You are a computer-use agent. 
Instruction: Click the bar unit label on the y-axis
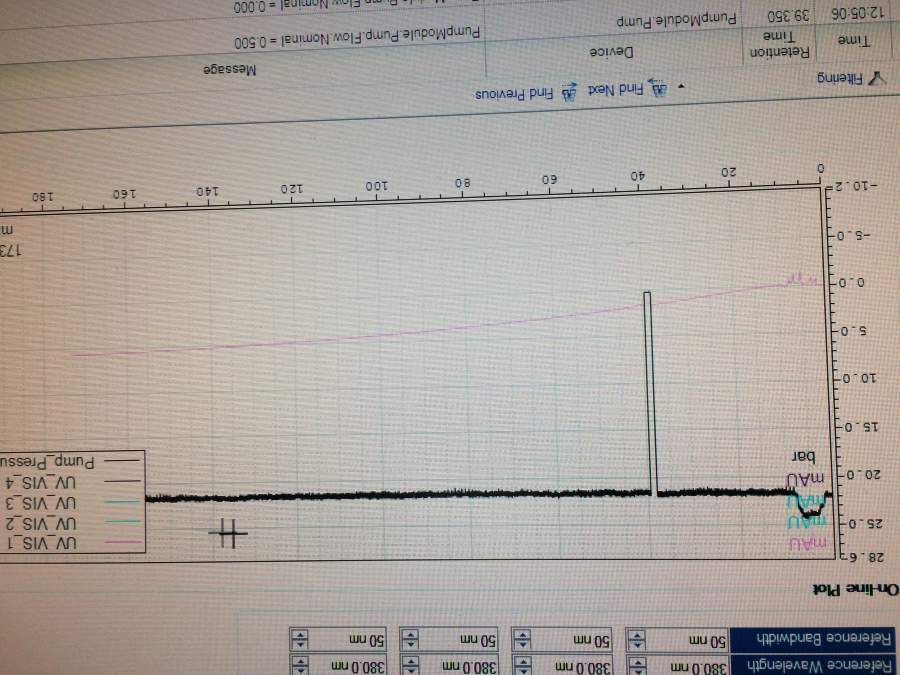[803, 456]
